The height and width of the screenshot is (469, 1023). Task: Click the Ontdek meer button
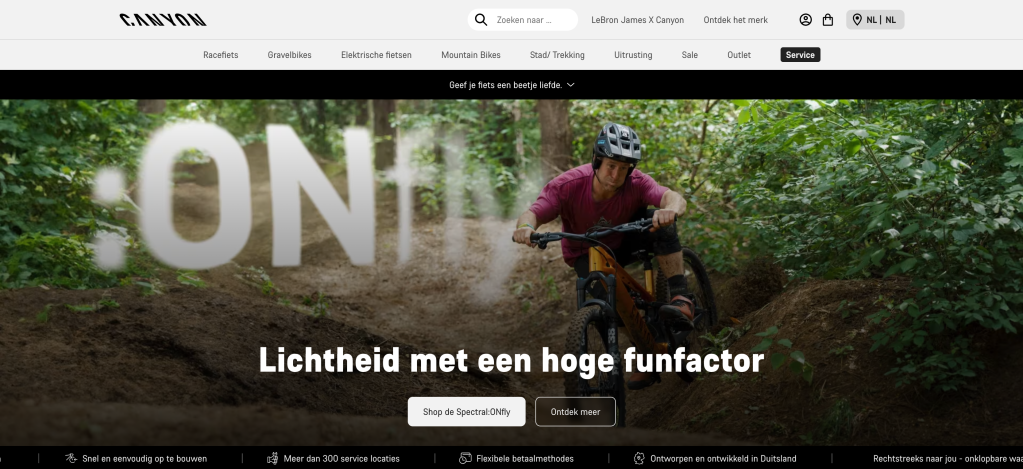click(575, 412)
